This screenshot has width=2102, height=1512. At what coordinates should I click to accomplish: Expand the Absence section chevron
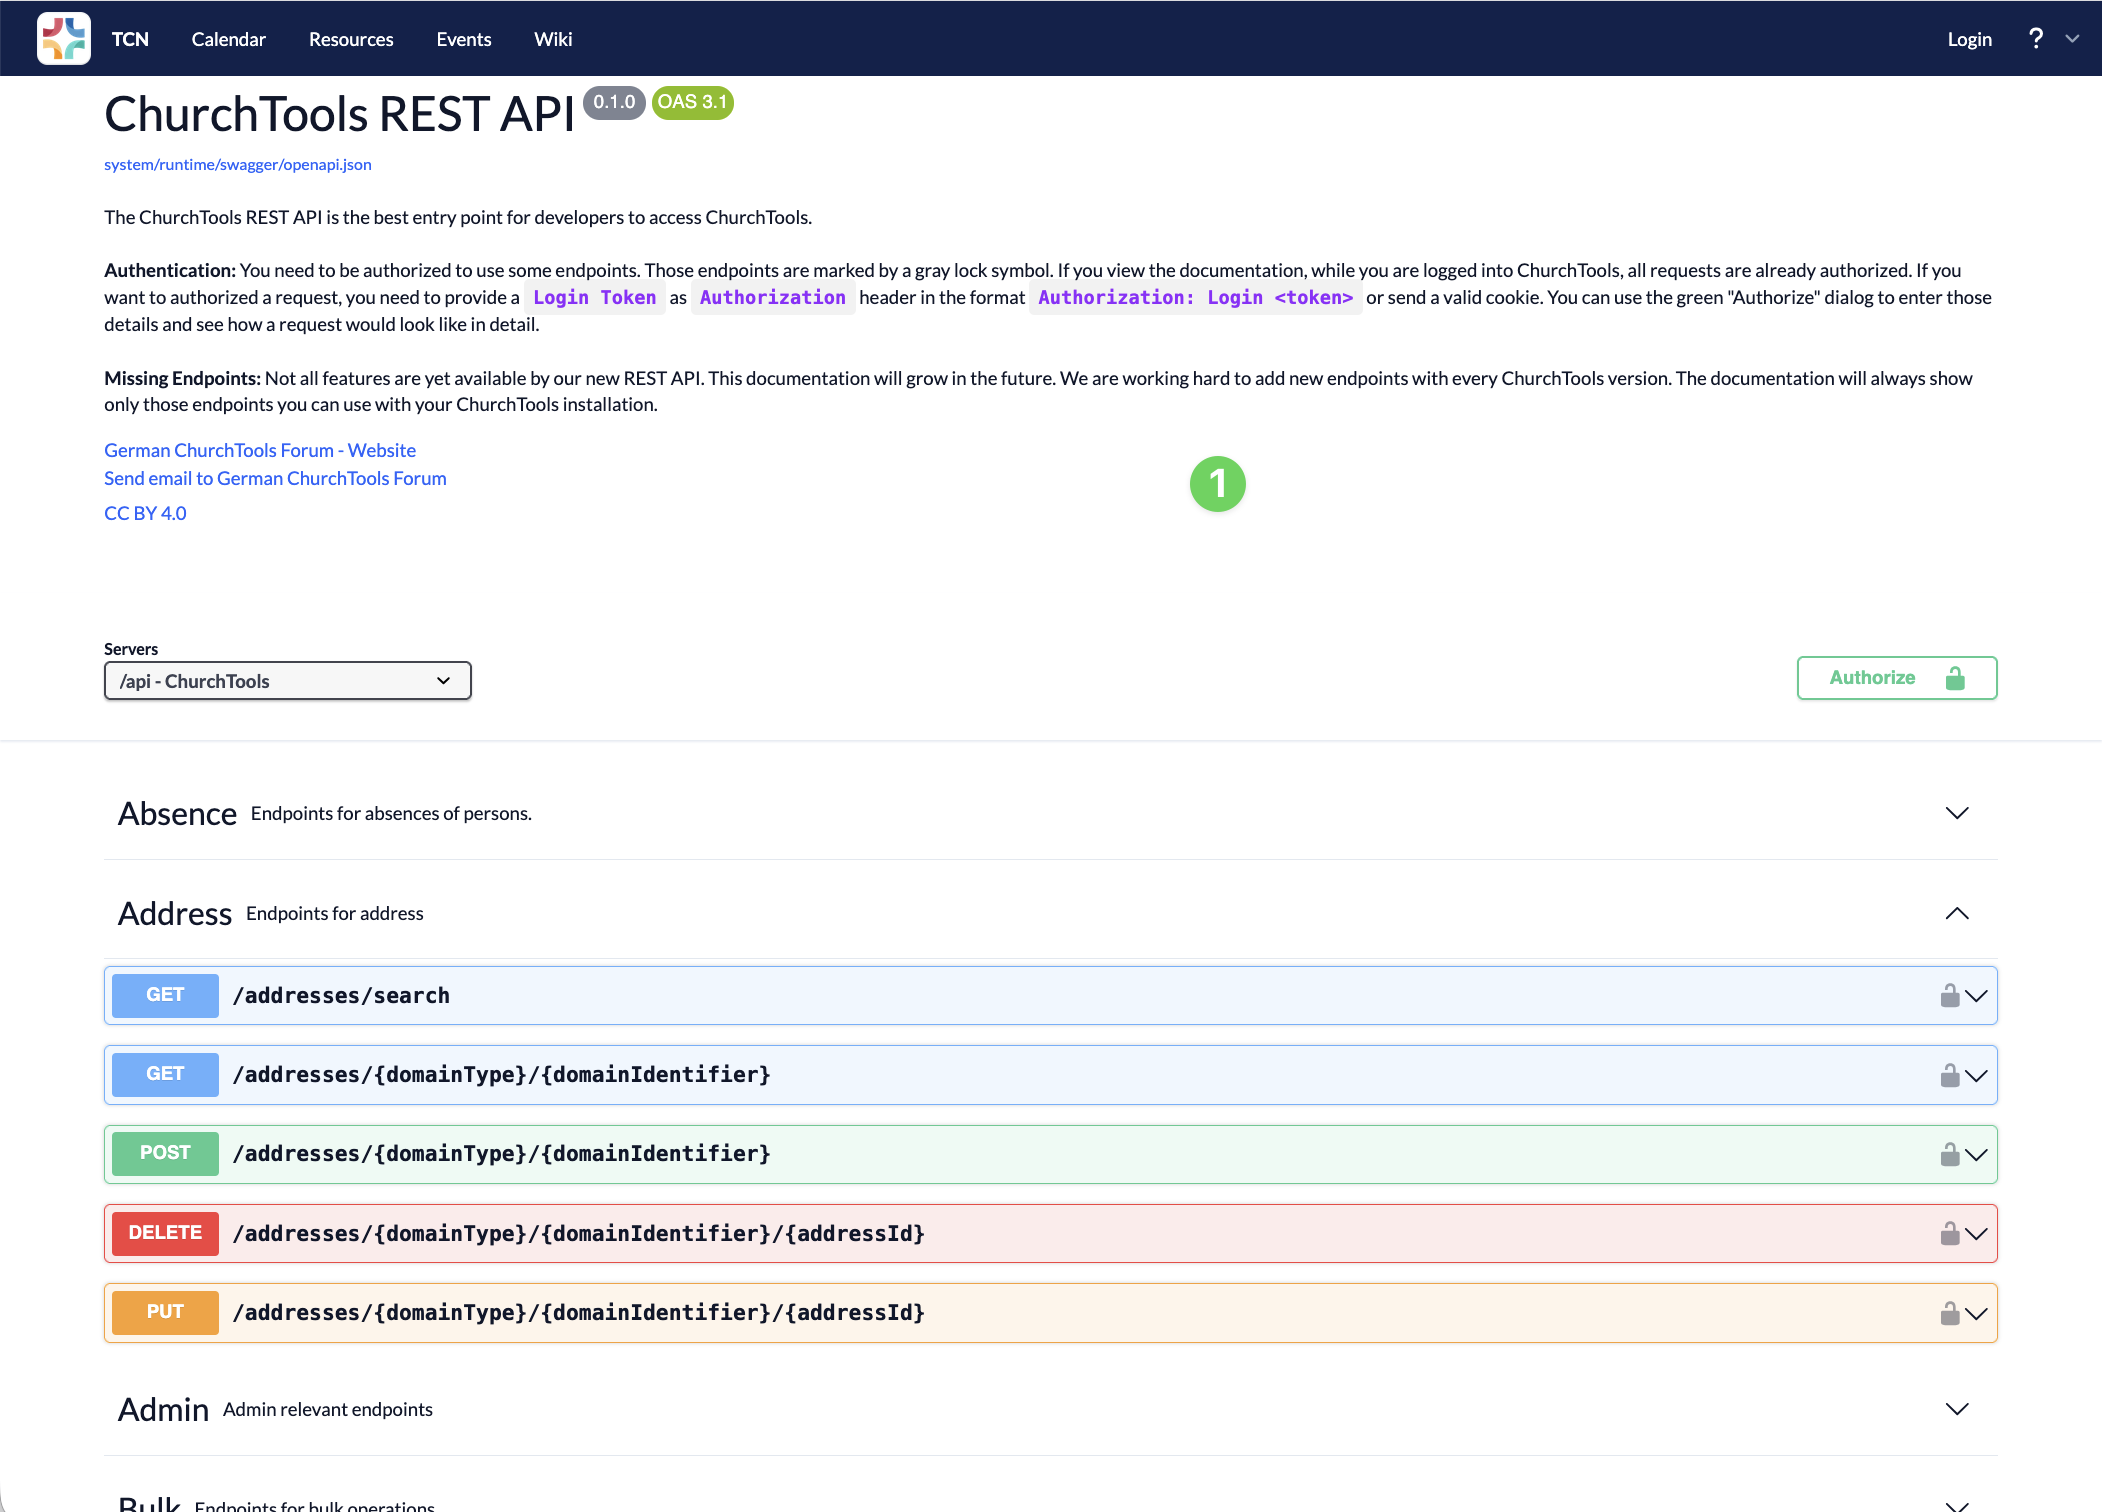click(1957, 813)
